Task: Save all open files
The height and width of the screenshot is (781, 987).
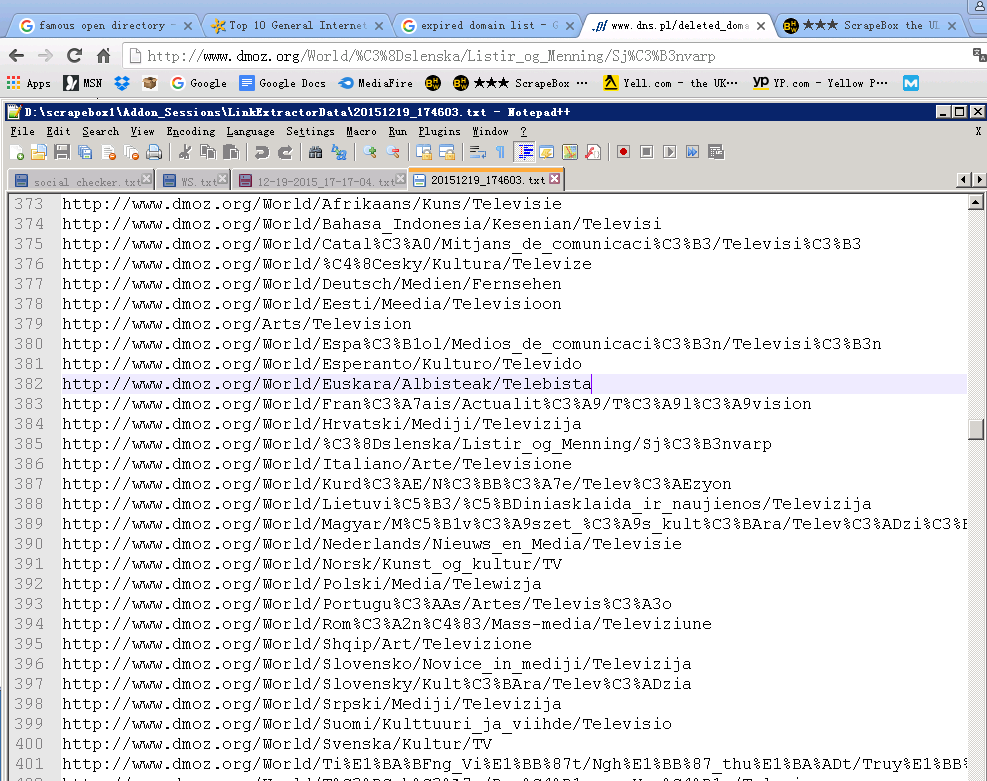Action: click(x=85, y=152)
